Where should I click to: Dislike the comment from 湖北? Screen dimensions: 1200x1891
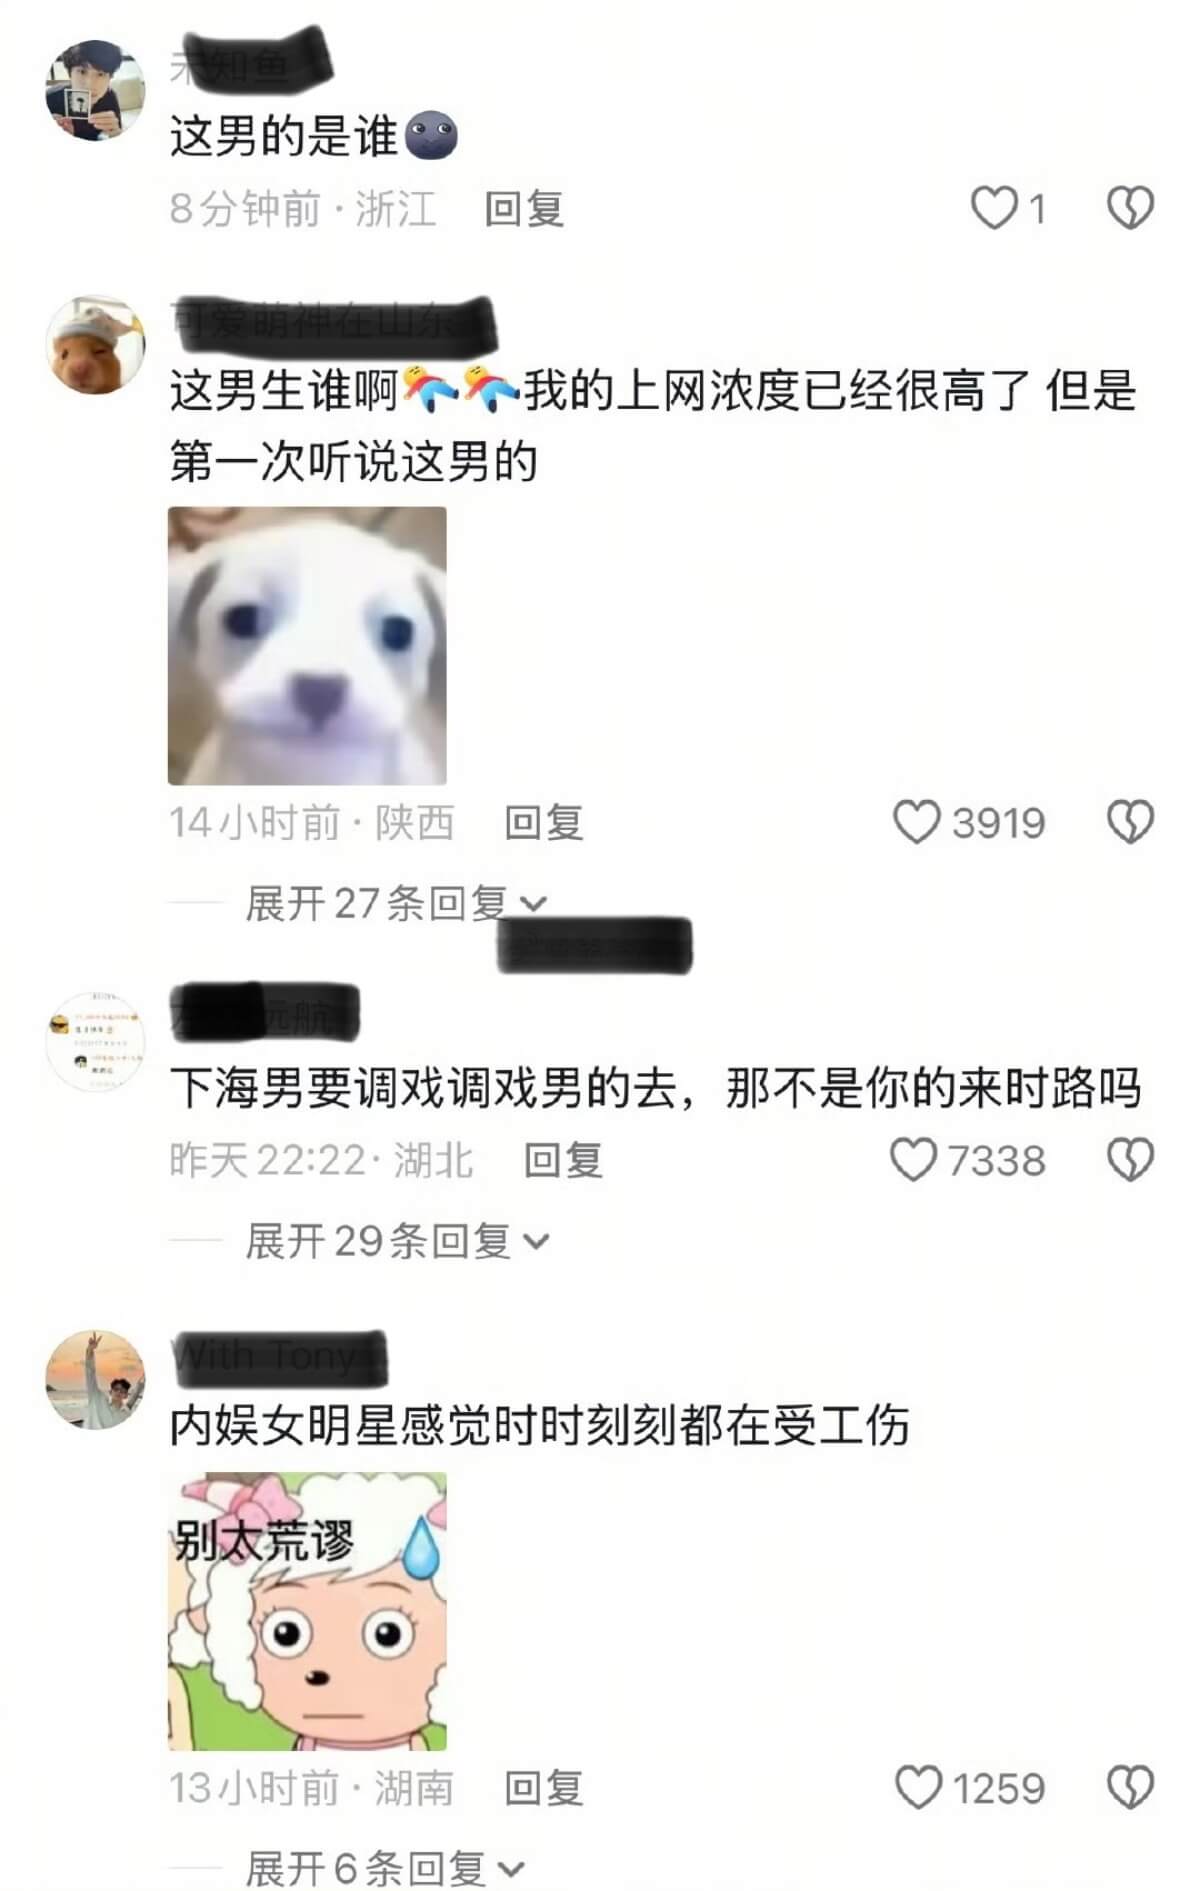1131,1160
